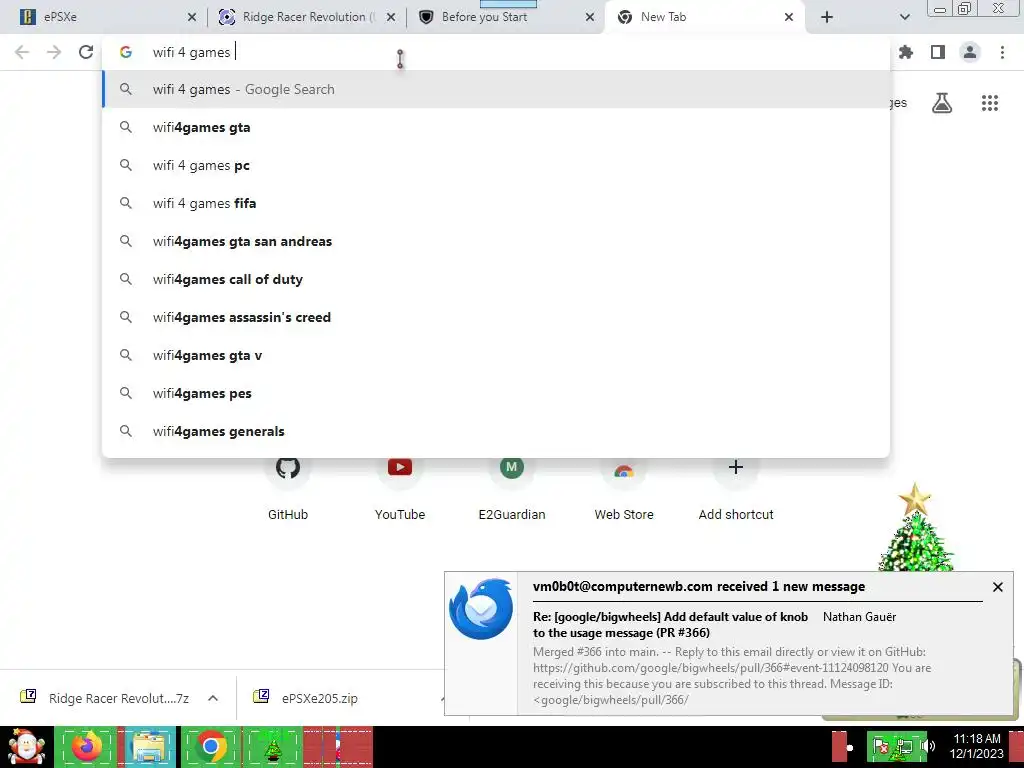Close the Ridge Racer Revolution tab
The image size is (1024, 768).
point(391,18)
